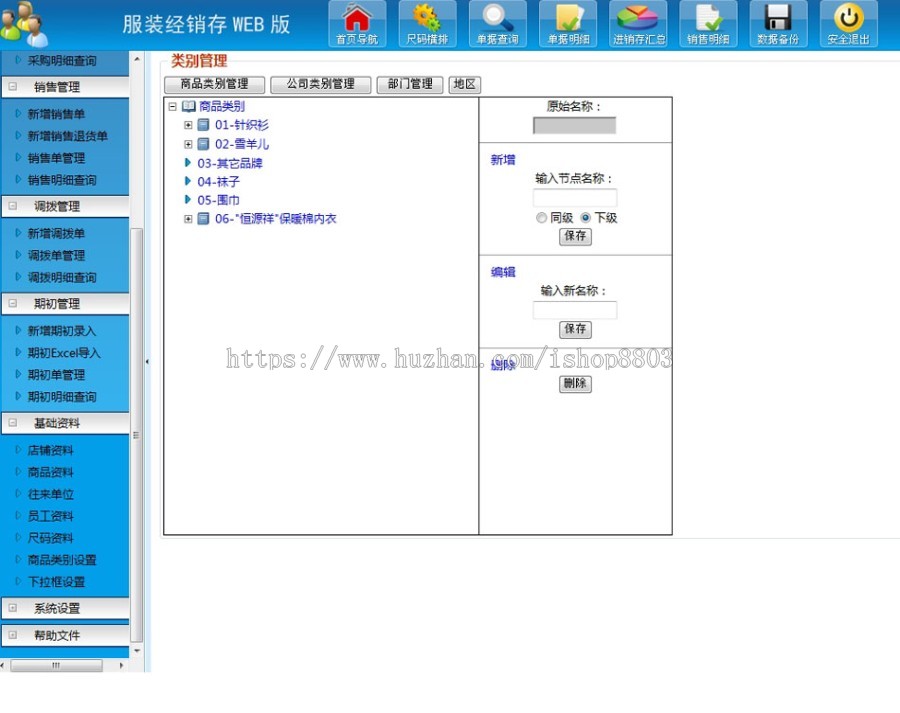Open 单据明细 note icon
900x713 pixels.
(568, 24)
